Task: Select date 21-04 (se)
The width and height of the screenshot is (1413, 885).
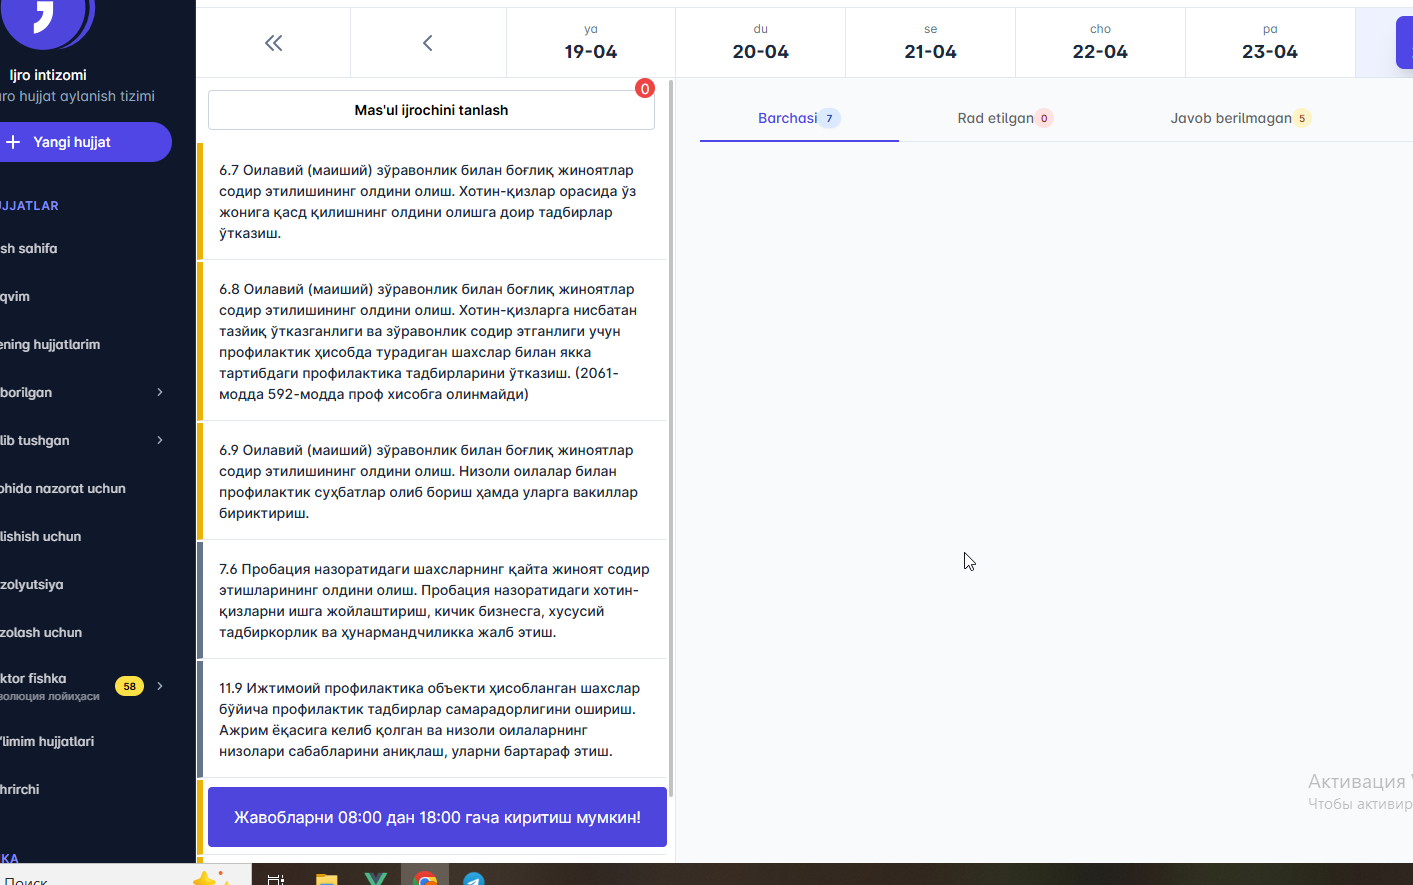Action: coord(930,43)
